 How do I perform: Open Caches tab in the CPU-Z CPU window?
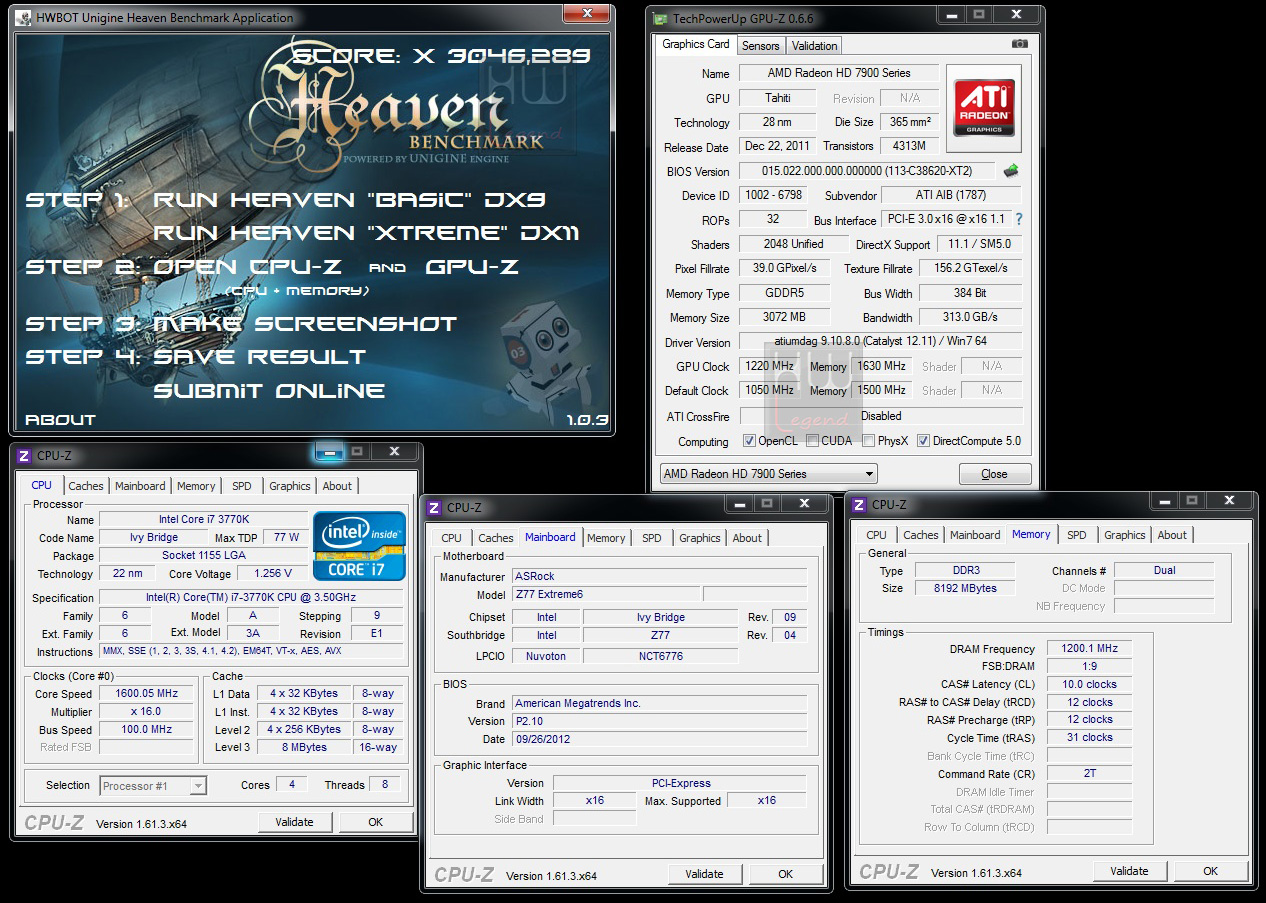click(x=86, y=486)
